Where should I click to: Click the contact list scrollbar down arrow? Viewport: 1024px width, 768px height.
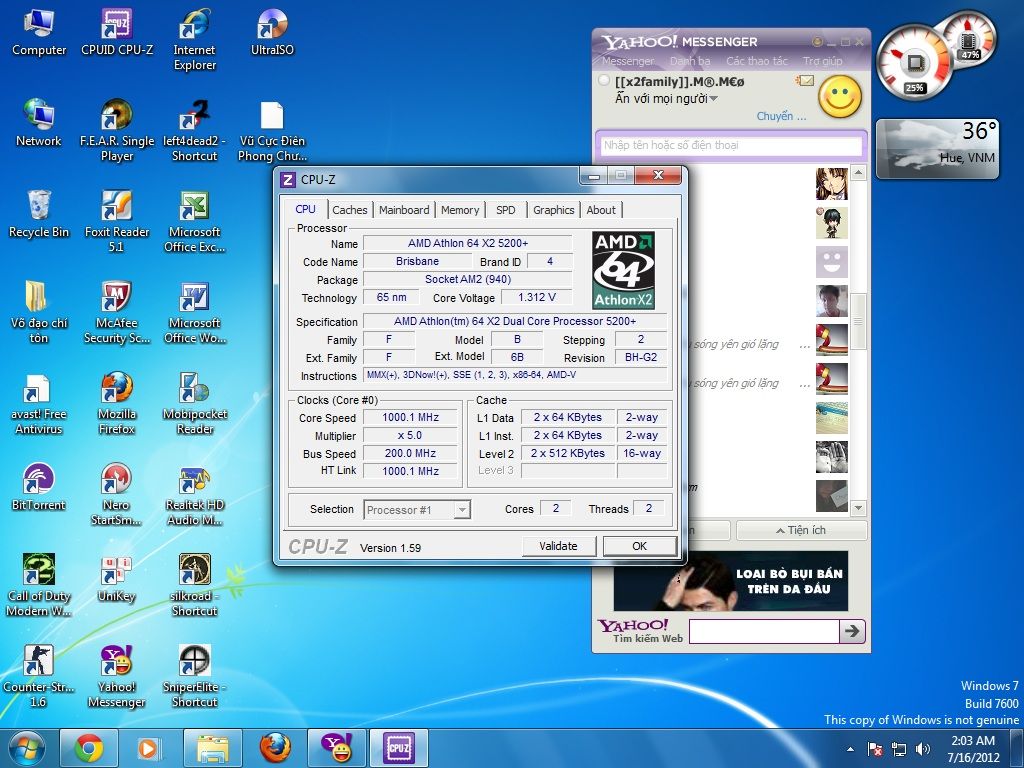(859, 507)
